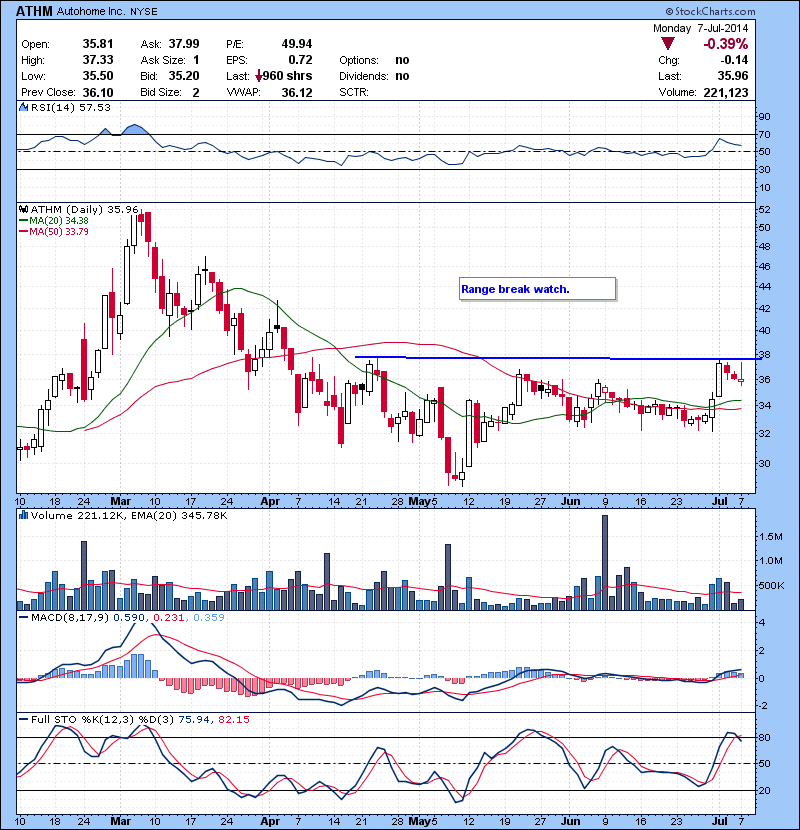
Task: Click the May label on price chart axis
Action: (x=420, y=501)
